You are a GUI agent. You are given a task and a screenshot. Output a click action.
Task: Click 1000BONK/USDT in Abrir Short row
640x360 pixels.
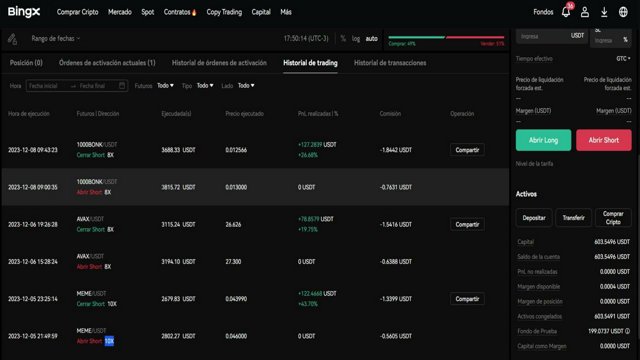(97, 182)
